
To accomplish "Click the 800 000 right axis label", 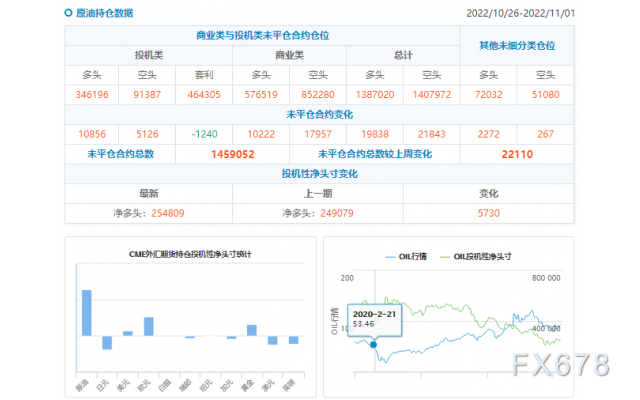I will [x=546, y=278].
